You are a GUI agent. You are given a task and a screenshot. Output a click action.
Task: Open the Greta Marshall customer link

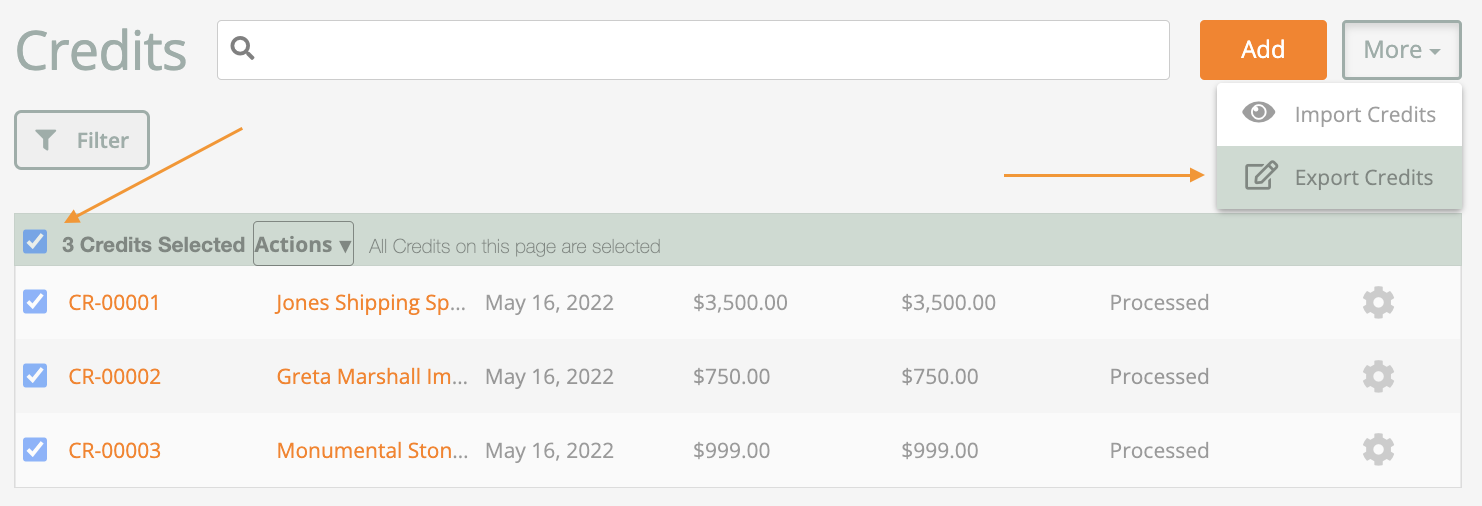pos(372,376)
